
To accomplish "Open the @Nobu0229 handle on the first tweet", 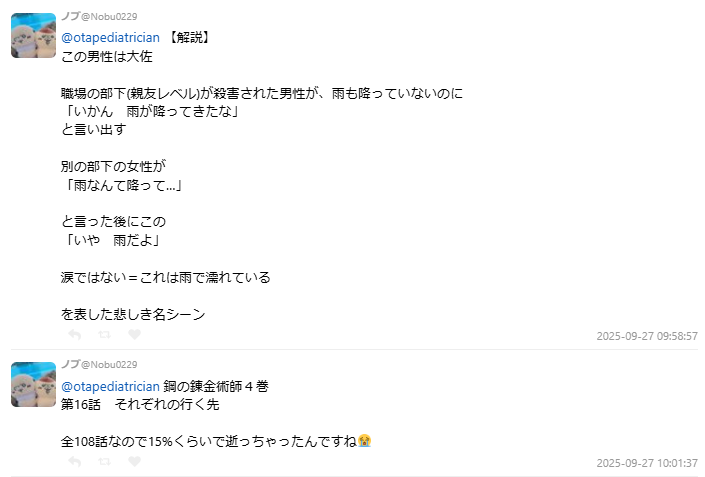I will 109,16.
